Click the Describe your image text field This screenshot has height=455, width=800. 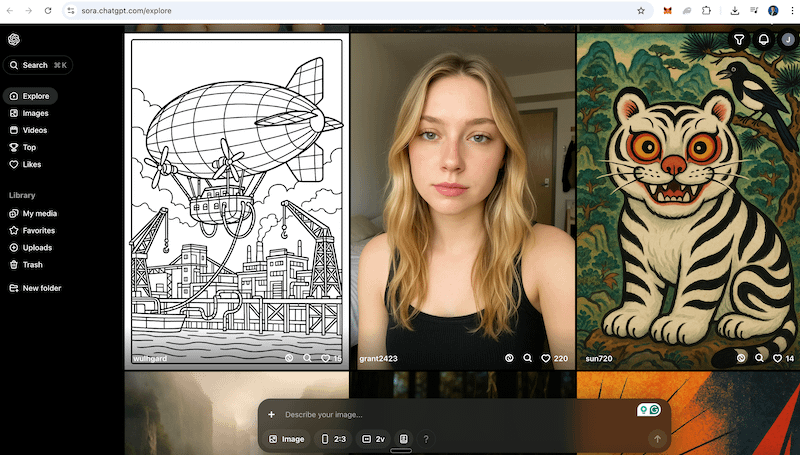tap(450, 414)
